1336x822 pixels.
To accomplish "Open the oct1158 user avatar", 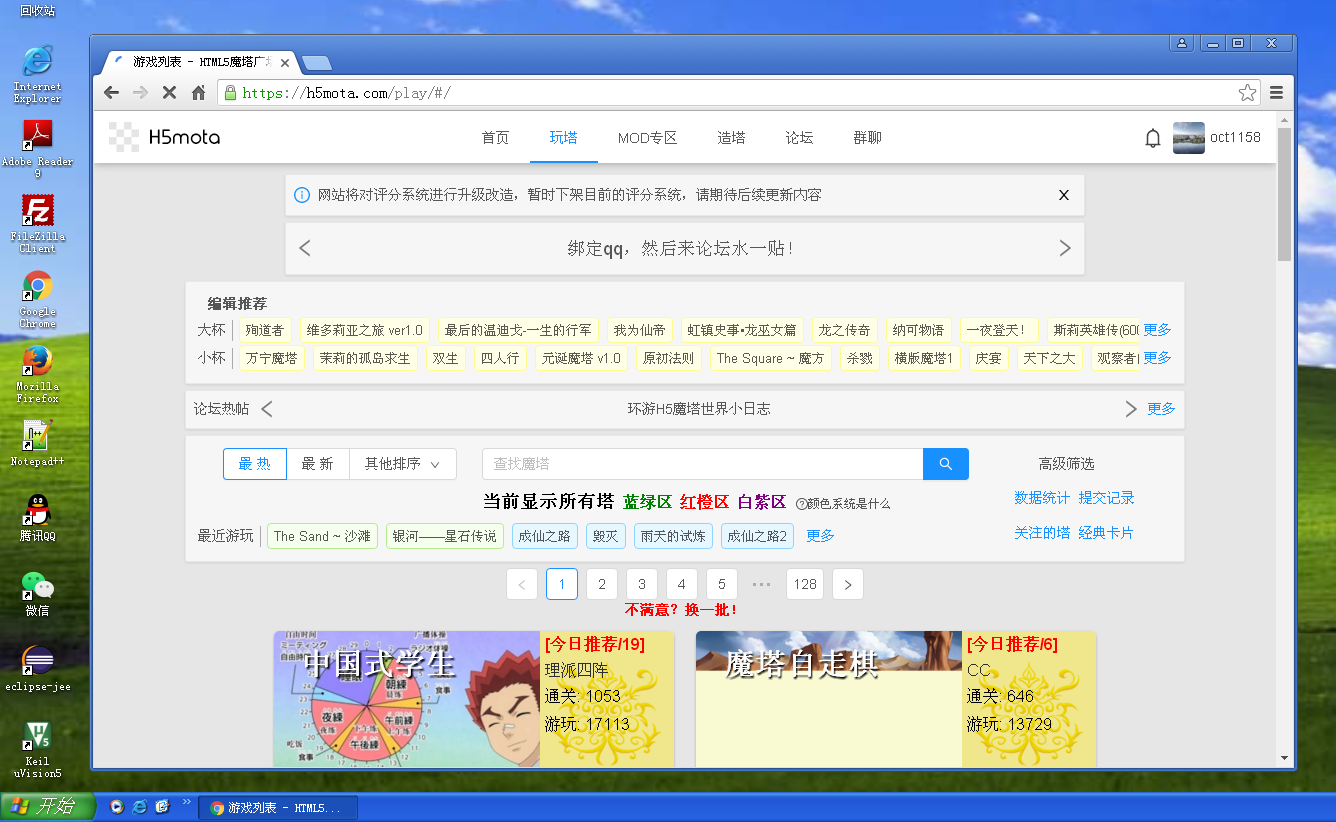I will [x=1188, y=138].
